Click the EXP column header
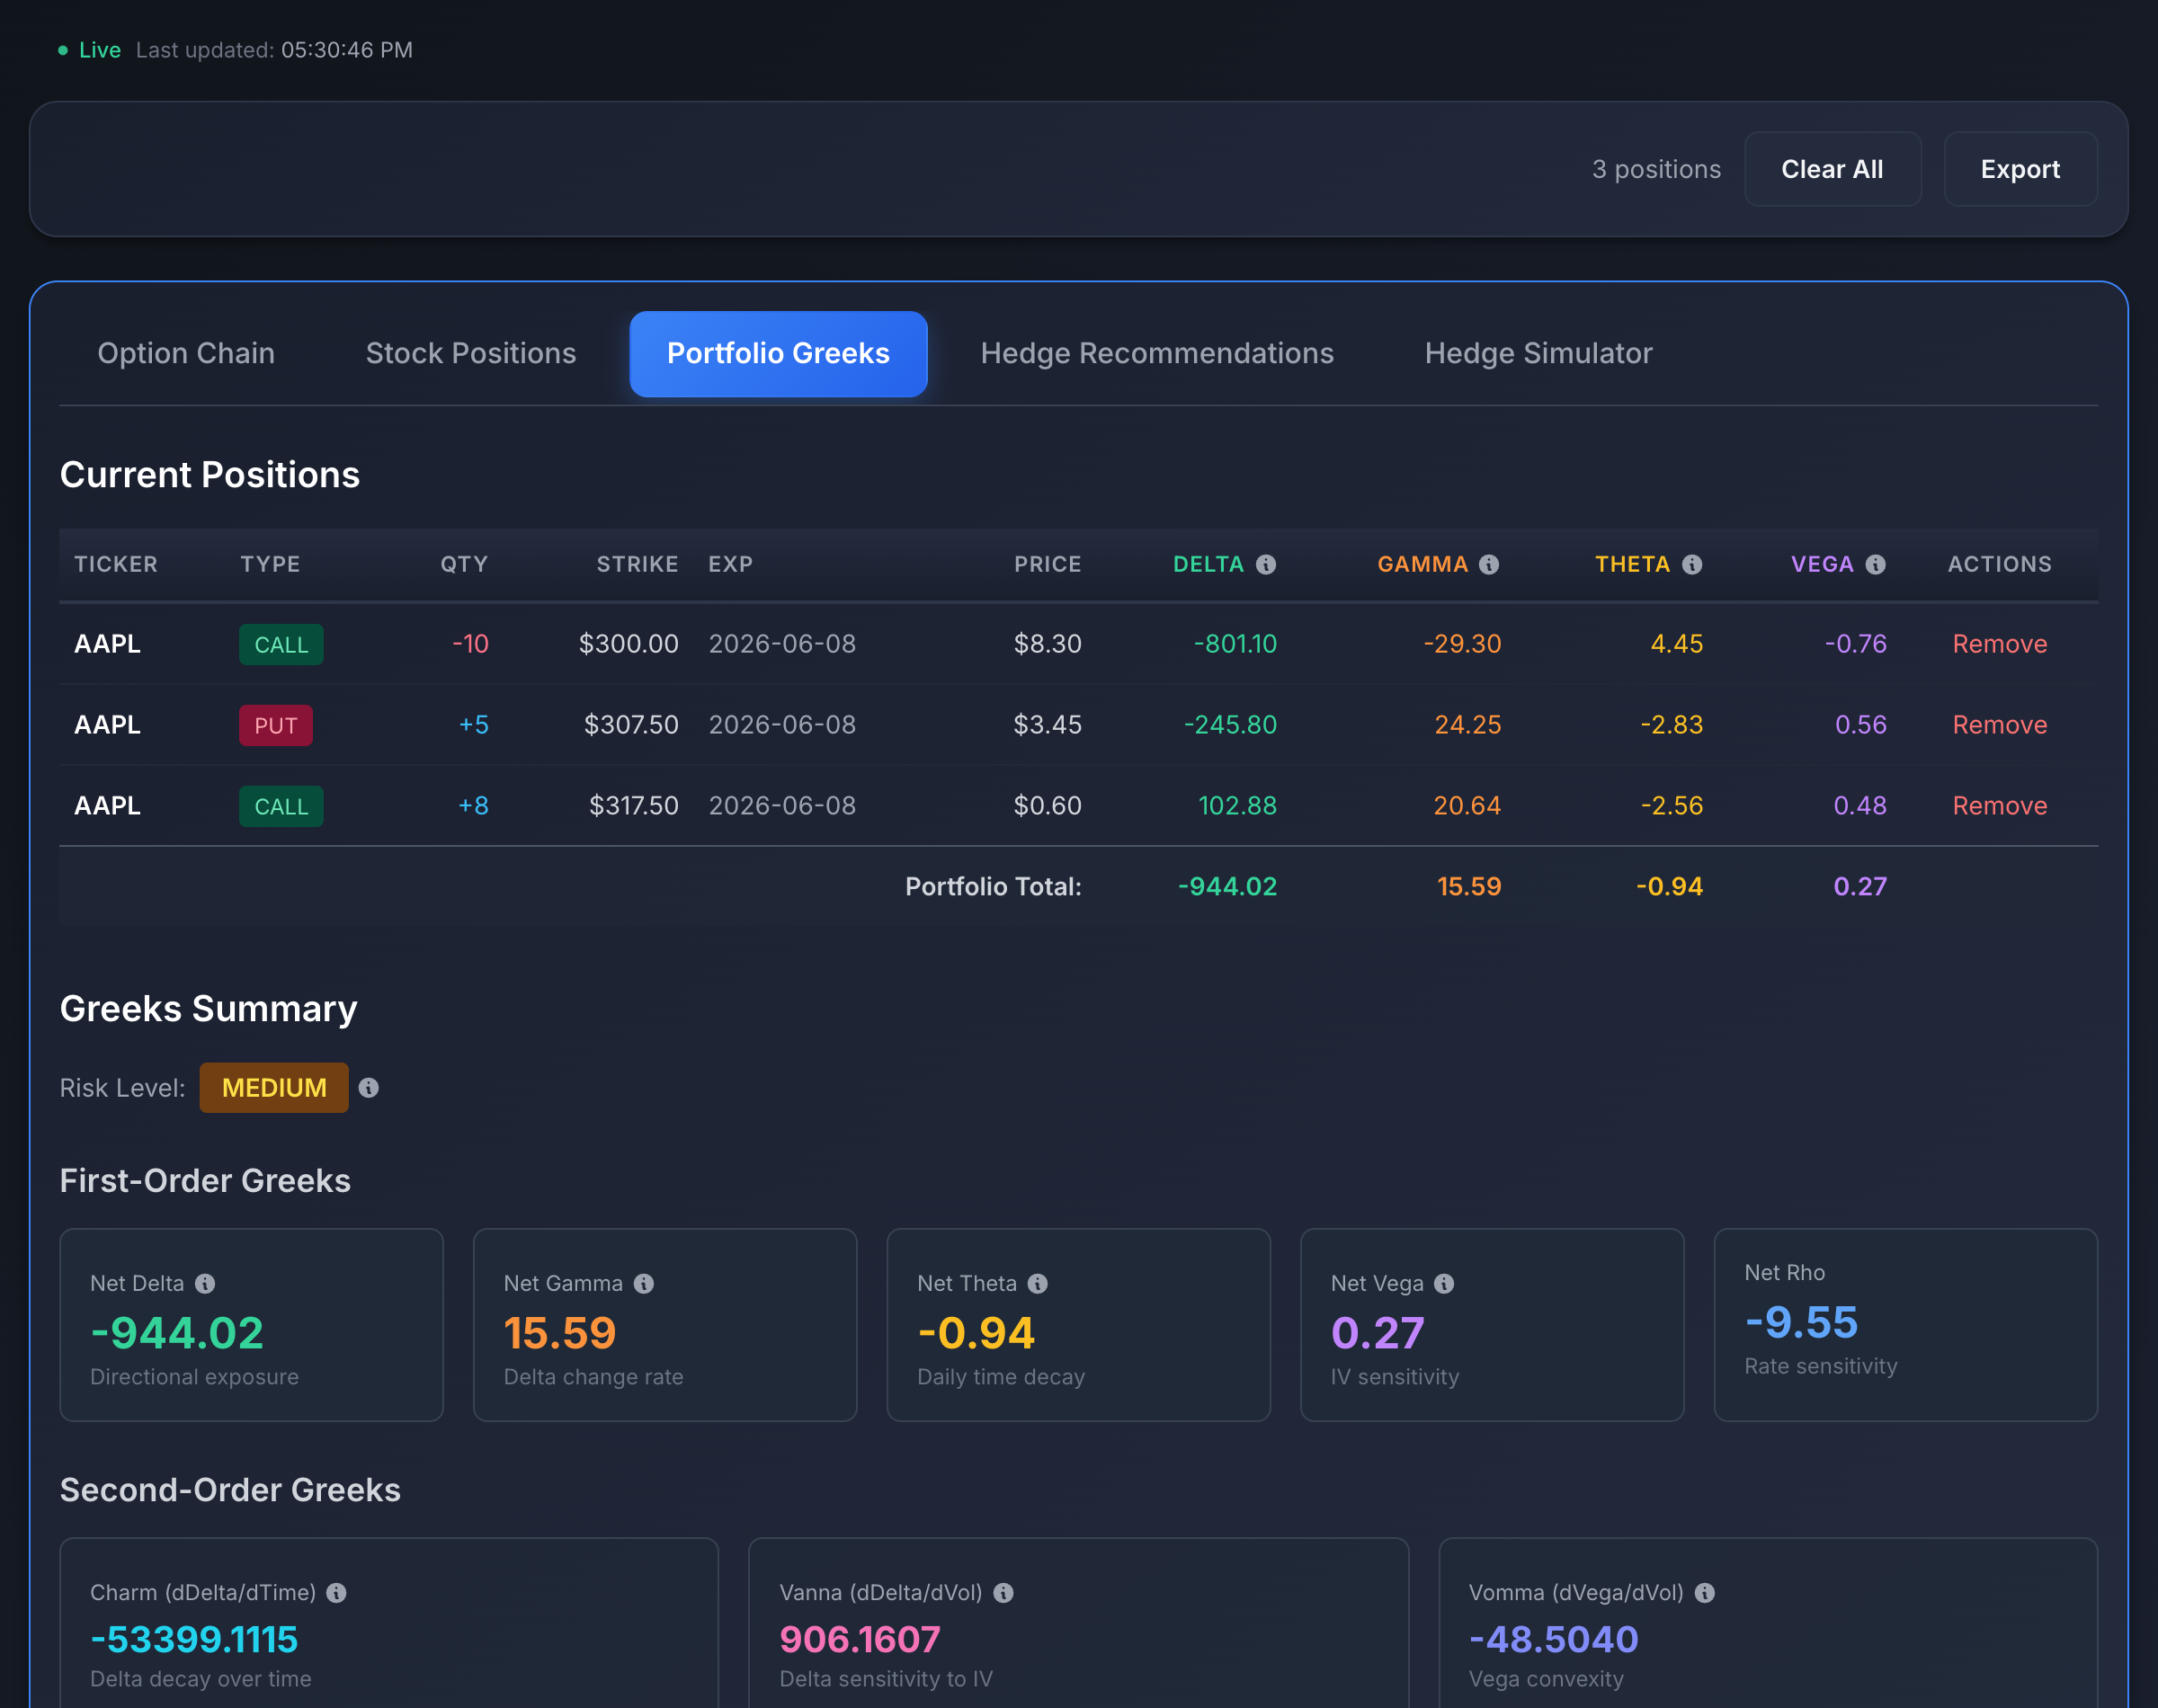Image resolution: width=2158 pixels, height=1708 pixels. 731,564
